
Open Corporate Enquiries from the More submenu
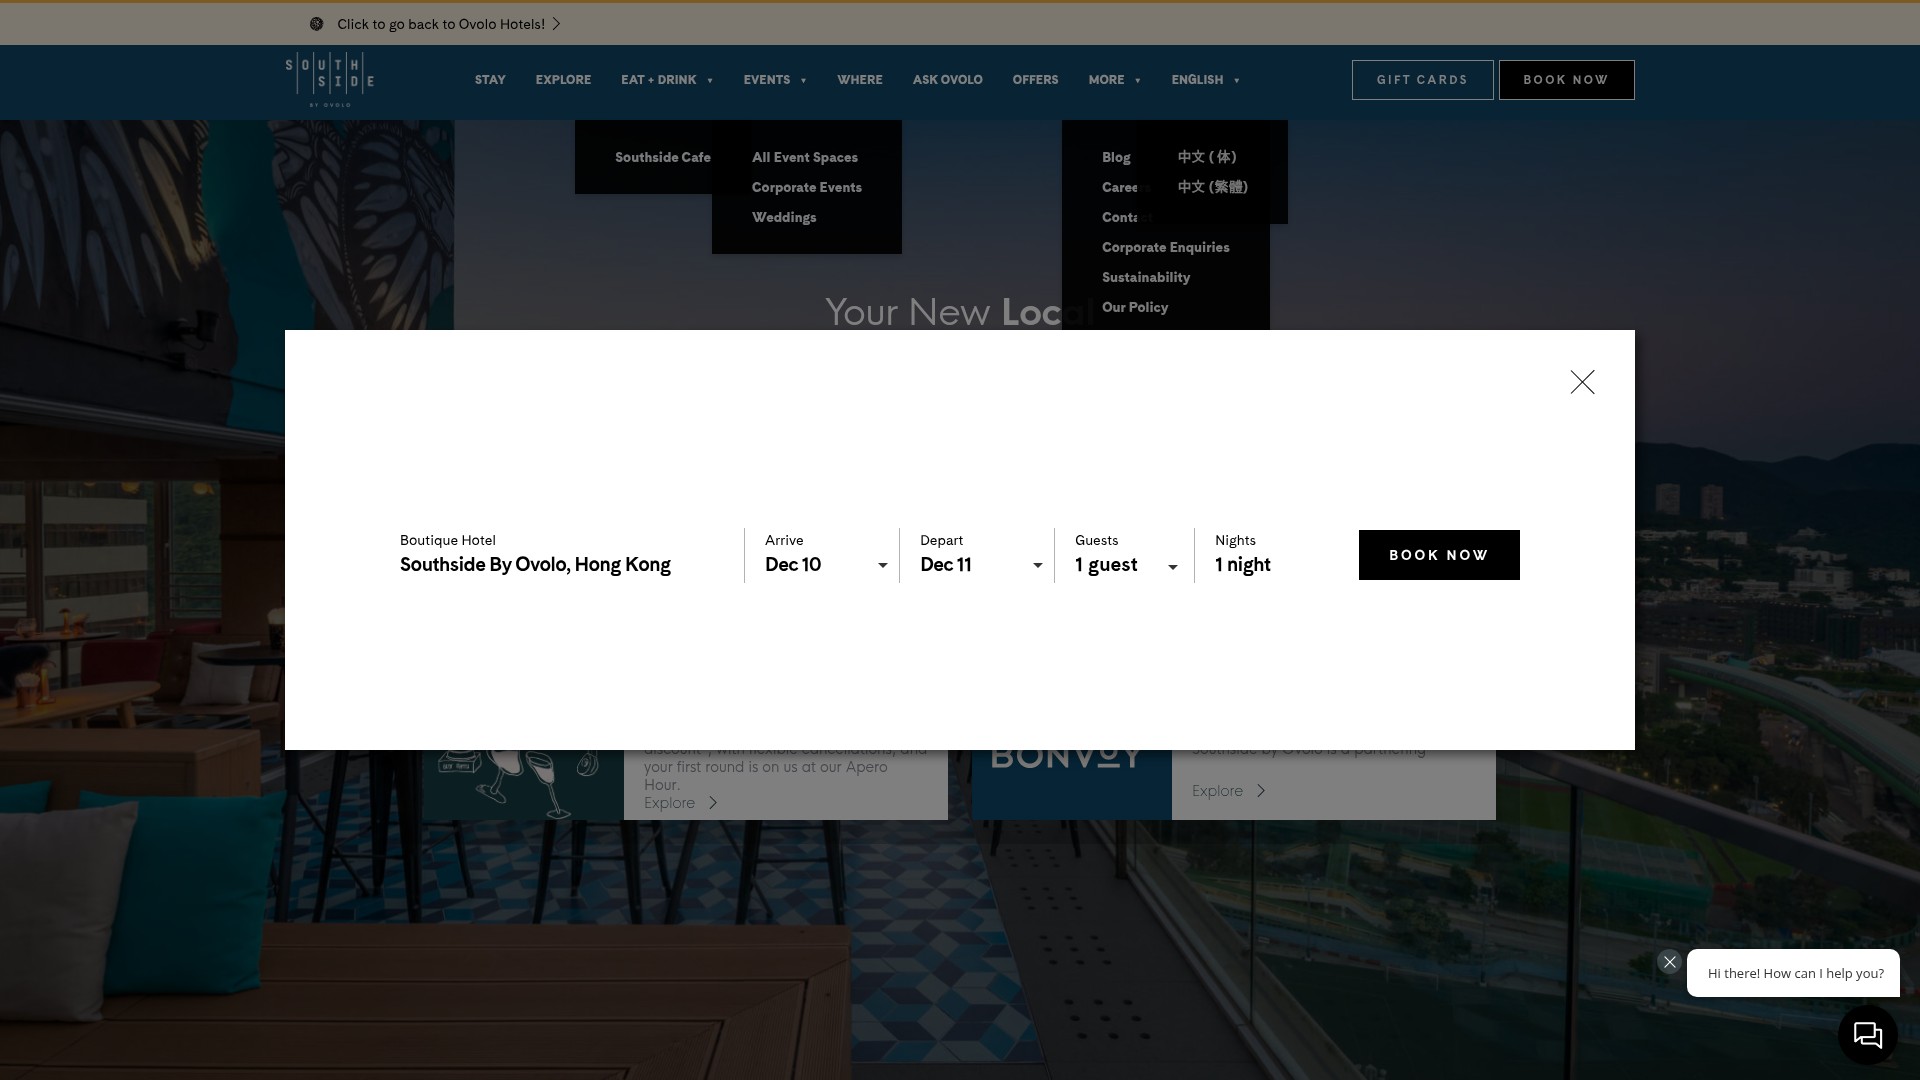point(1166,247)
